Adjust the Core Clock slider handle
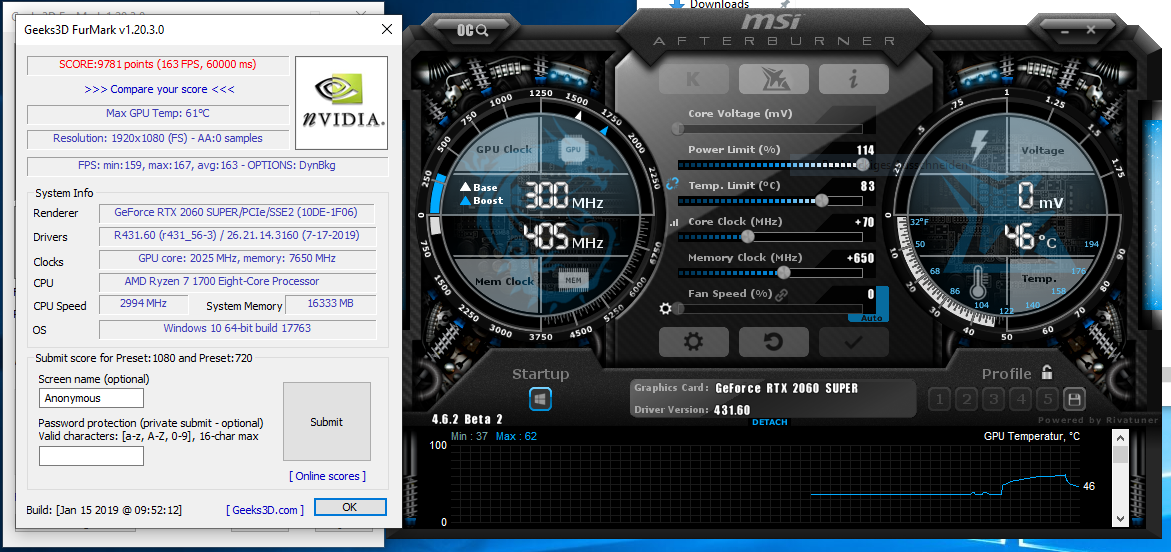 (x=747, y=237)
